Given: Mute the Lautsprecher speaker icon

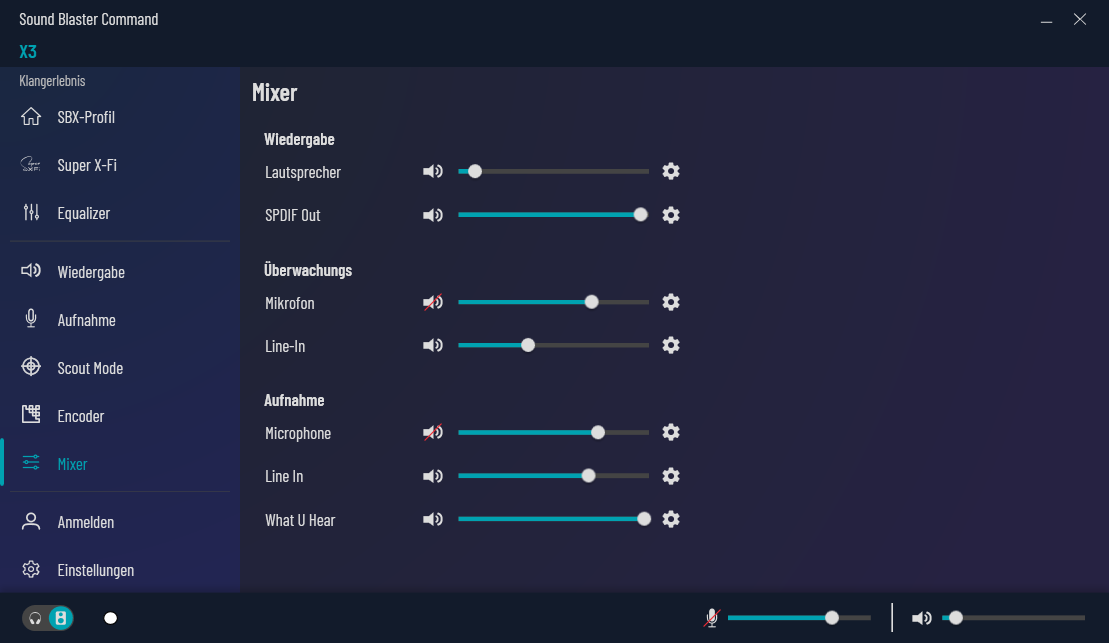Looking at the screenshot, I should pos(432,171).
